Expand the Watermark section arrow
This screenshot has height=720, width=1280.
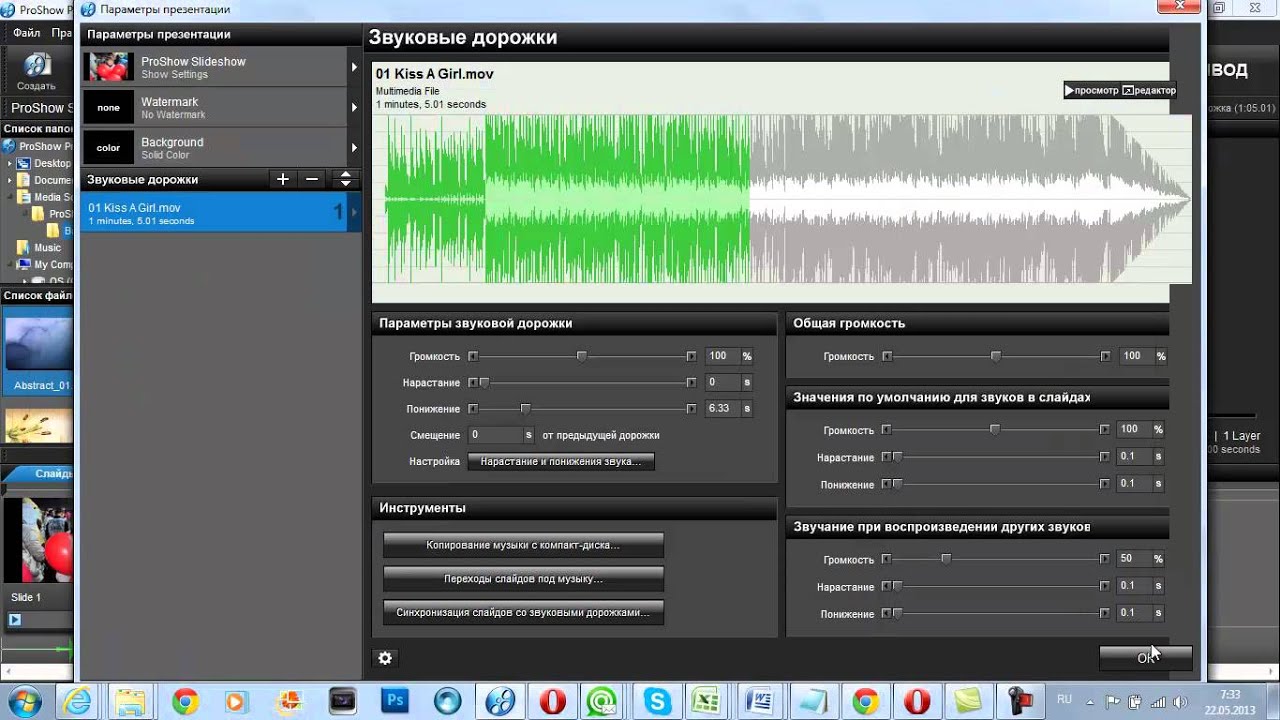pos(354,107)
